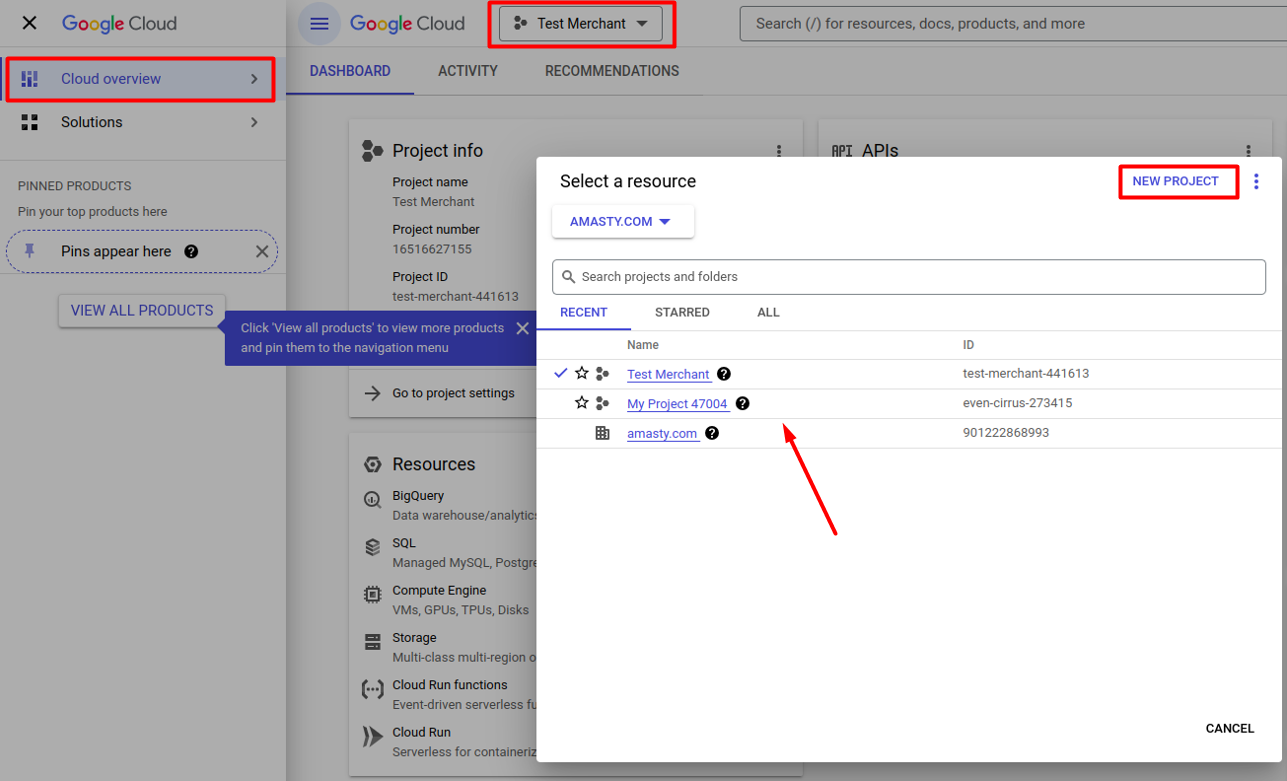The height and width of the screenshot is (781, 1287).
Task: Click the New Project button
Action: click(1176, 181)
